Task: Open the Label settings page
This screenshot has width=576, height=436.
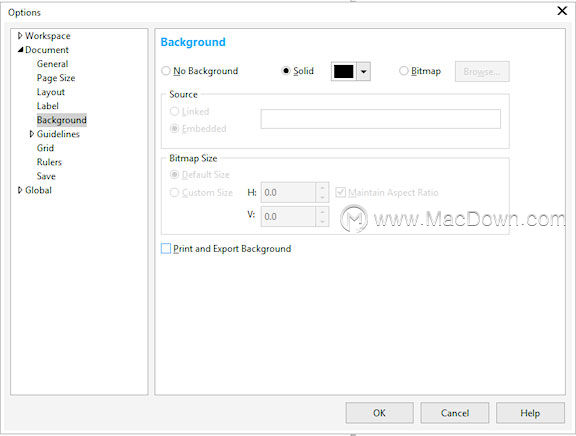Action: [x=48, y=106]
